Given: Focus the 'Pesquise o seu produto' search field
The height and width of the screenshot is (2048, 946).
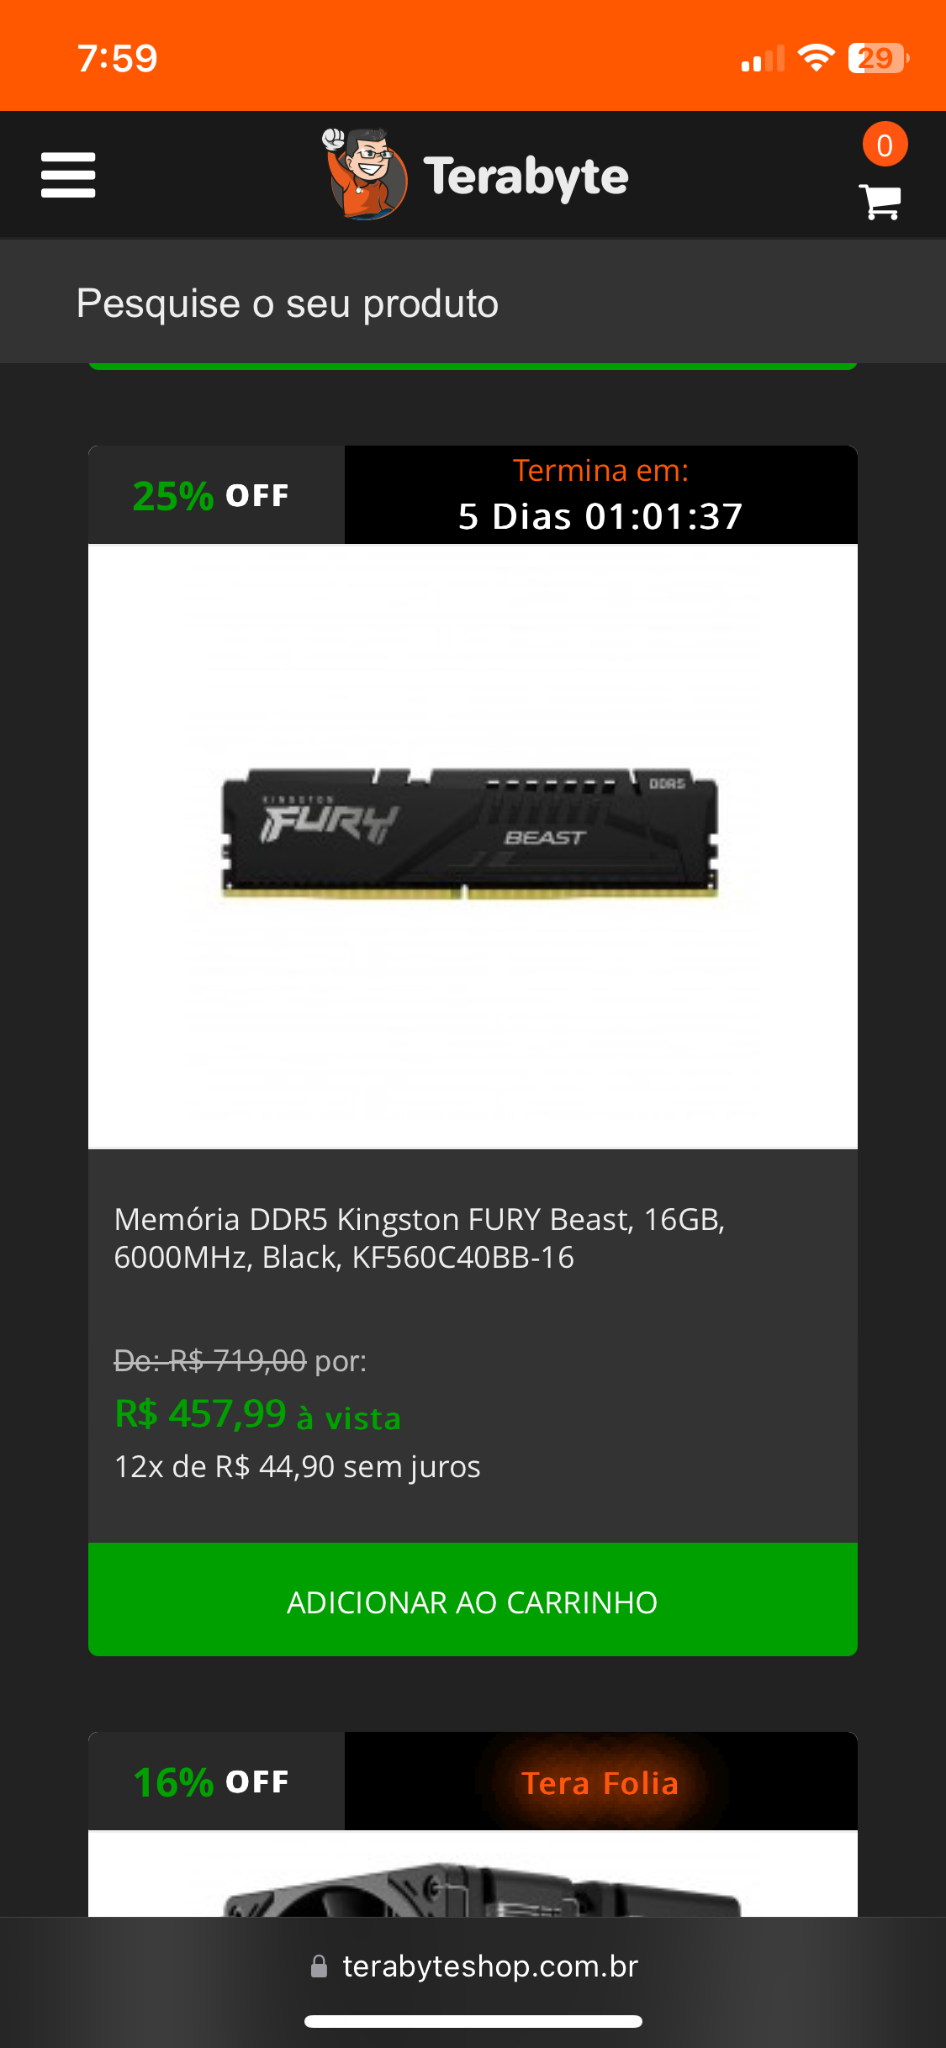Looking at the screenshot, I should tap(473, 303).
